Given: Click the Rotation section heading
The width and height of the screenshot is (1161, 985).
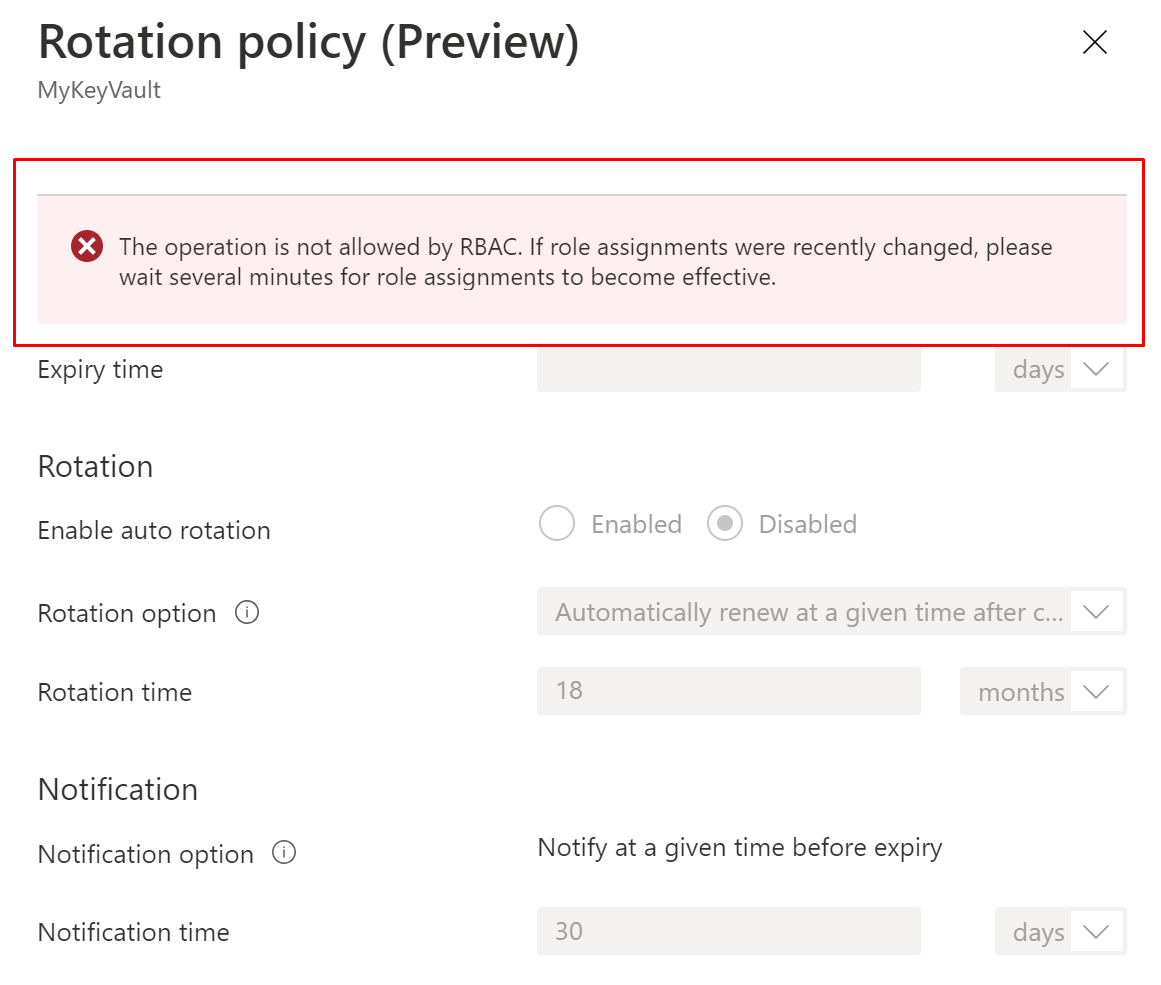Looking at the screenshot, I should [x=95, y=467].
